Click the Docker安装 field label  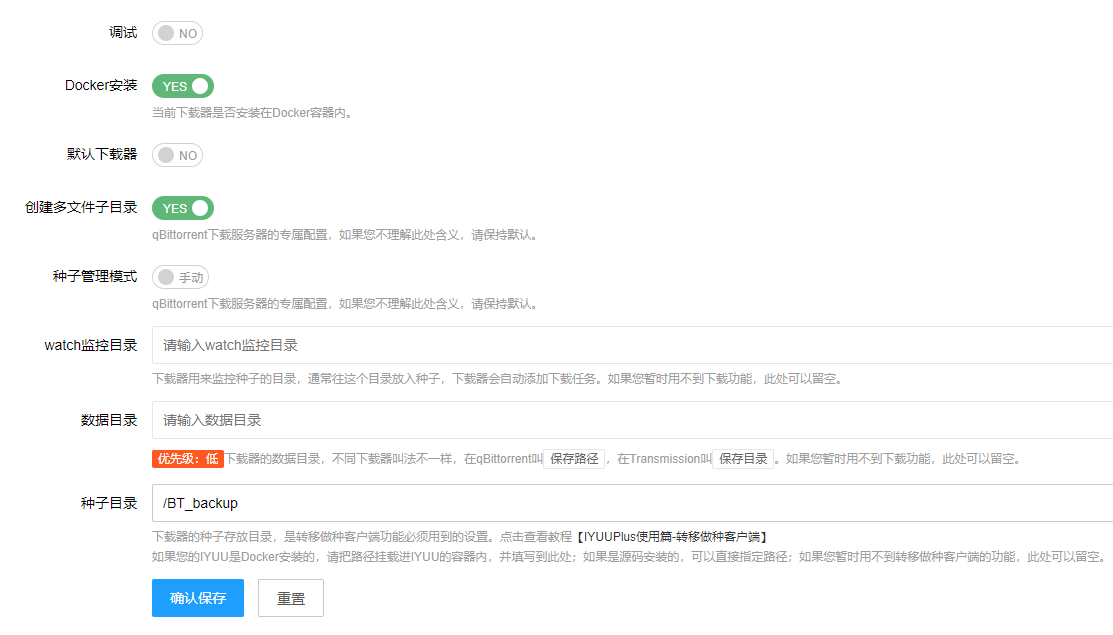tap(101, 85)
